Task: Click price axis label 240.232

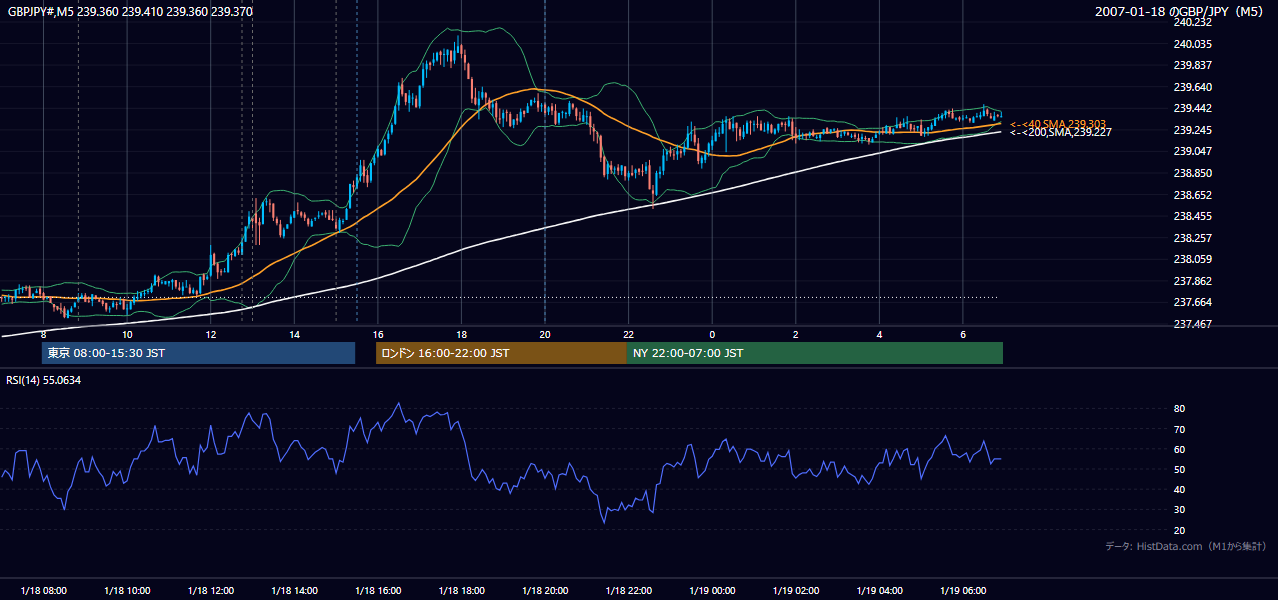Action: [x=1193, y=22]
